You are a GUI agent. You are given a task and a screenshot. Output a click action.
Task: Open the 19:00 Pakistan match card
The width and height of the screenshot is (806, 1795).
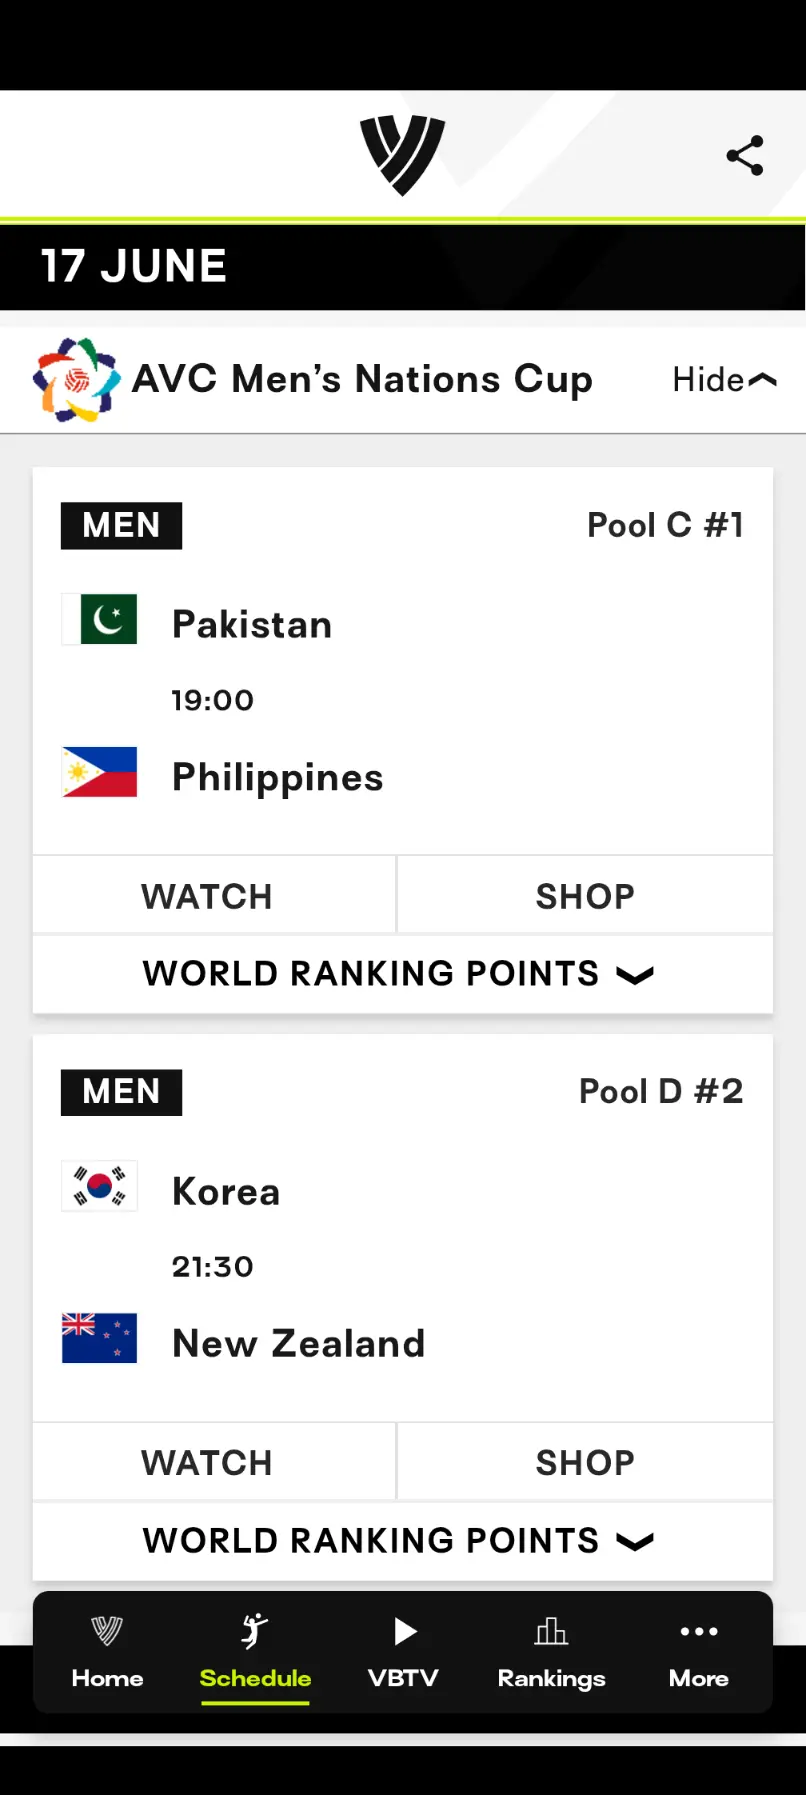pyautogui.click(x=403, y=661)
